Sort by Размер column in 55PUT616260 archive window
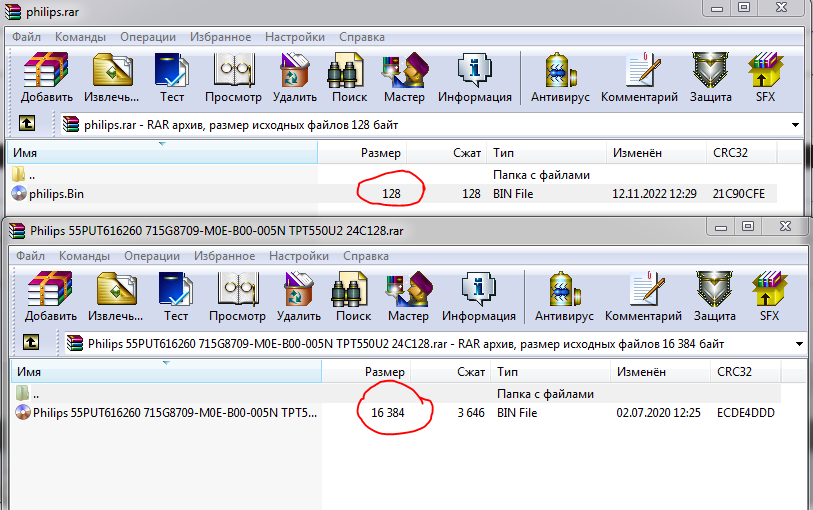Viewport: 813px width, 510px height. pyautogui.click(x=366, y=372)
